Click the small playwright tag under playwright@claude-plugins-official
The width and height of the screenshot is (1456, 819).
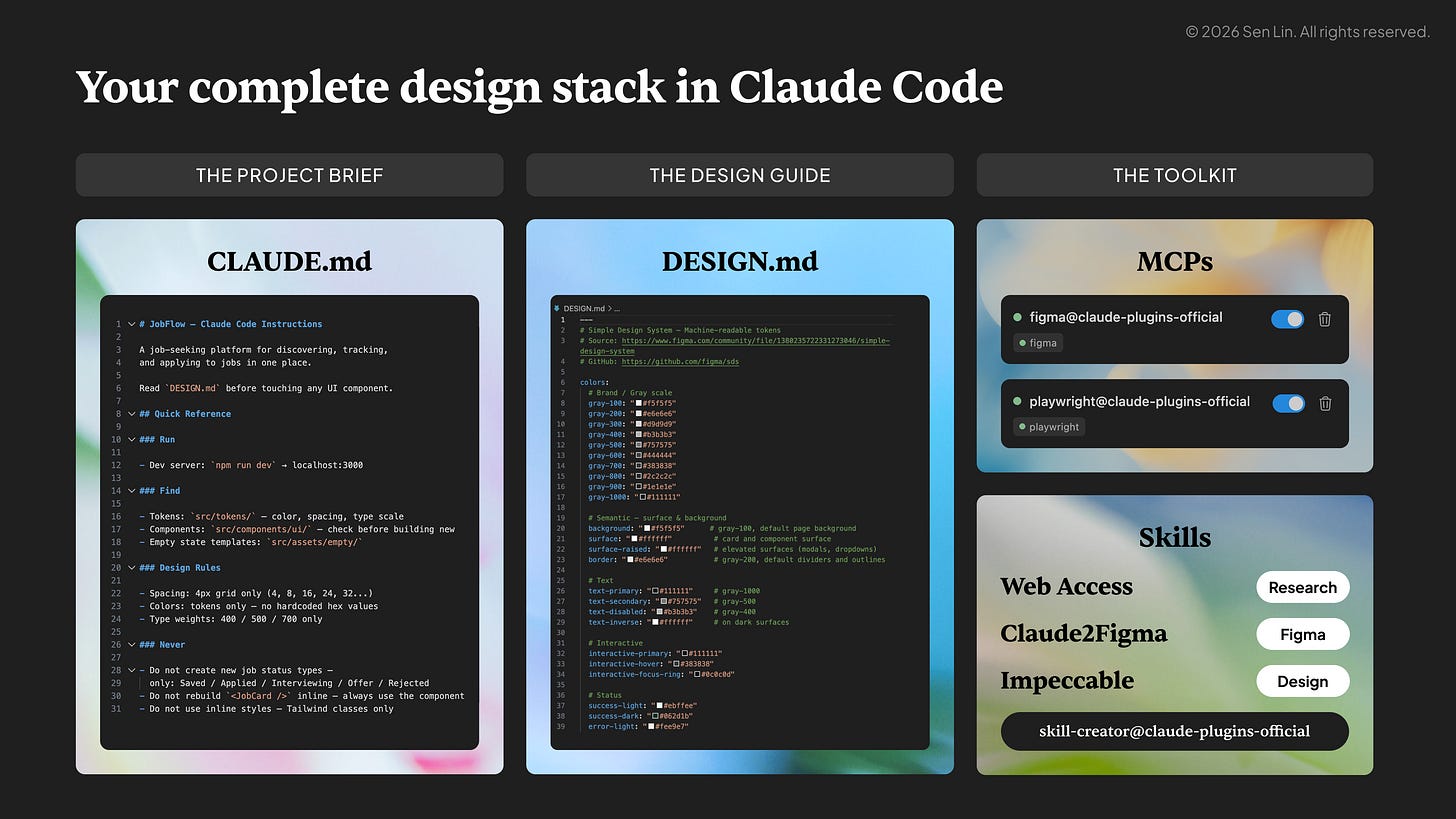pyautogui.click(x=1049, y=426)
